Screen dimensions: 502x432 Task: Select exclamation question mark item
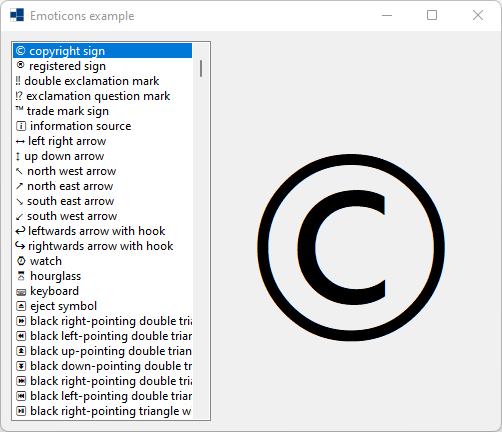(x=102, y=96)
